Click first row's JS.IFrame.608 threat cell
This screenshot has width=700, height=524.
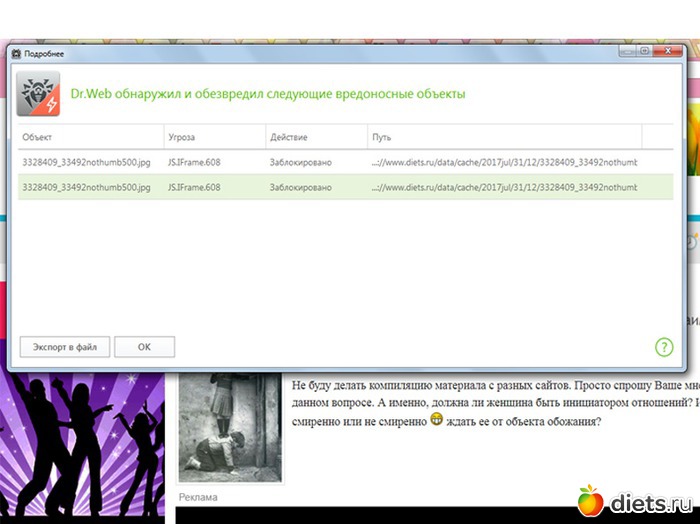click(194, 161)
